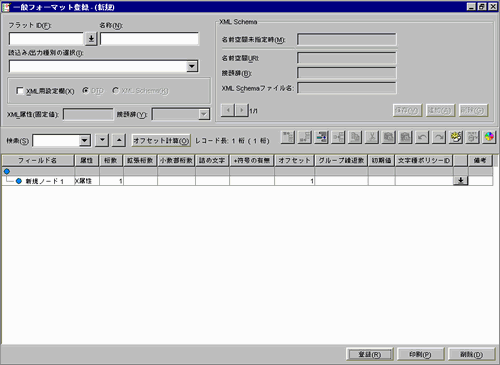Image resolution: width=500 pixels, height=365 pixels.
Task: Open the read/output type selection dropdown
Action: 192,66
